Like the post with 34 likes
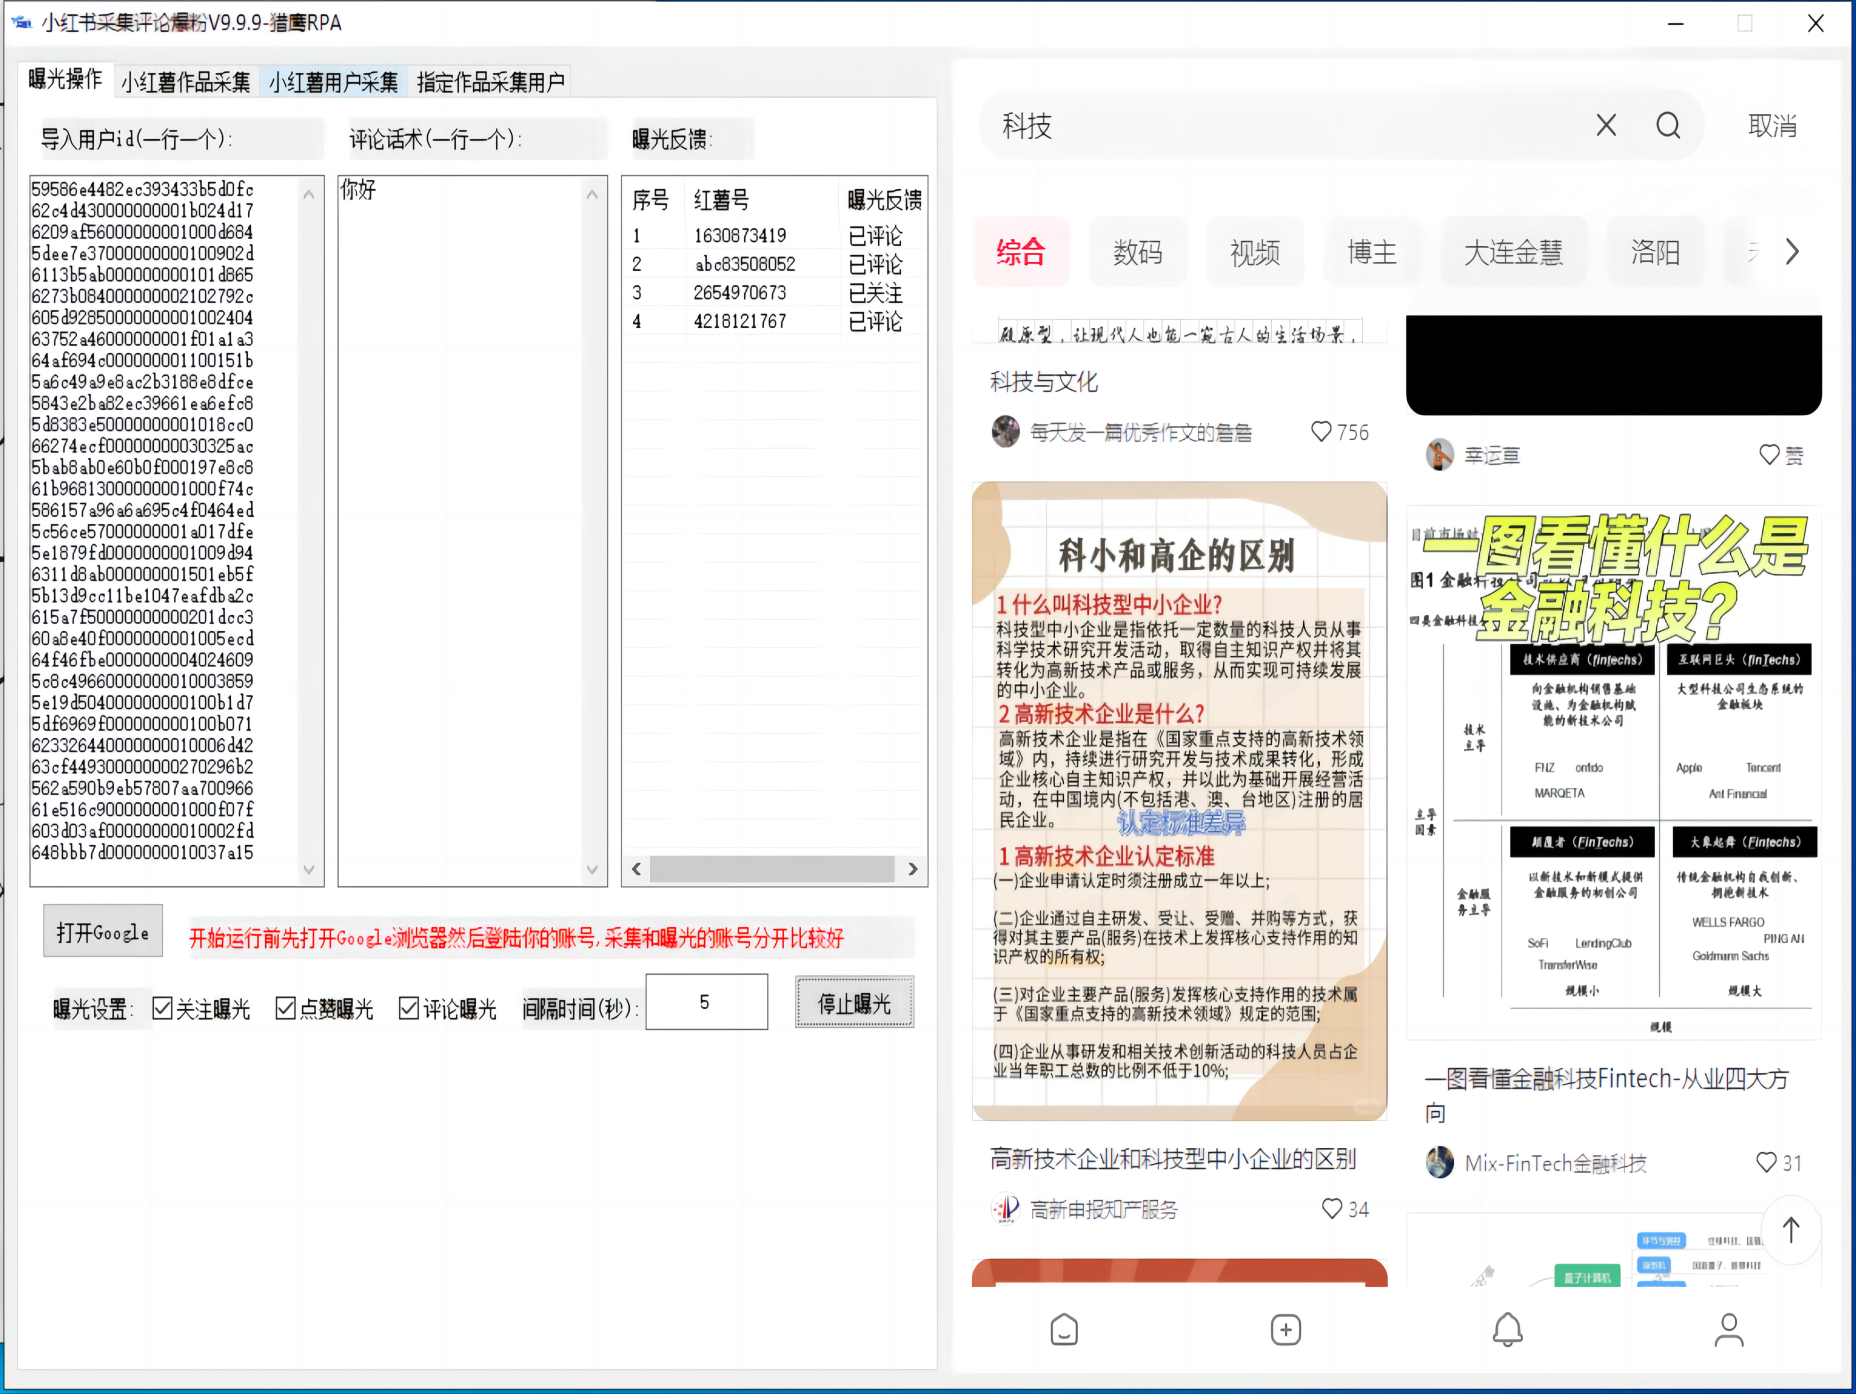The image size is (1856, 1394). click(1332, 1208)
